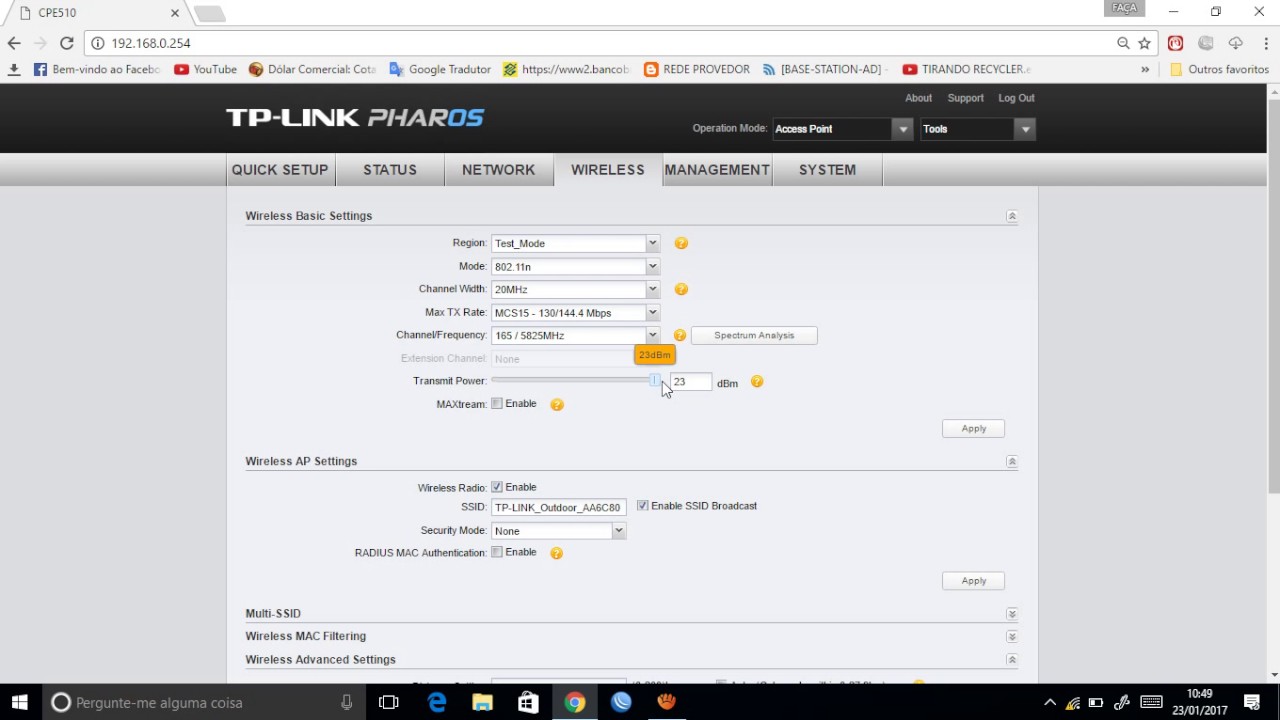Collapse the Wireless Advanced Settings section
The image size is (1280, 720).
[1011, 660]
